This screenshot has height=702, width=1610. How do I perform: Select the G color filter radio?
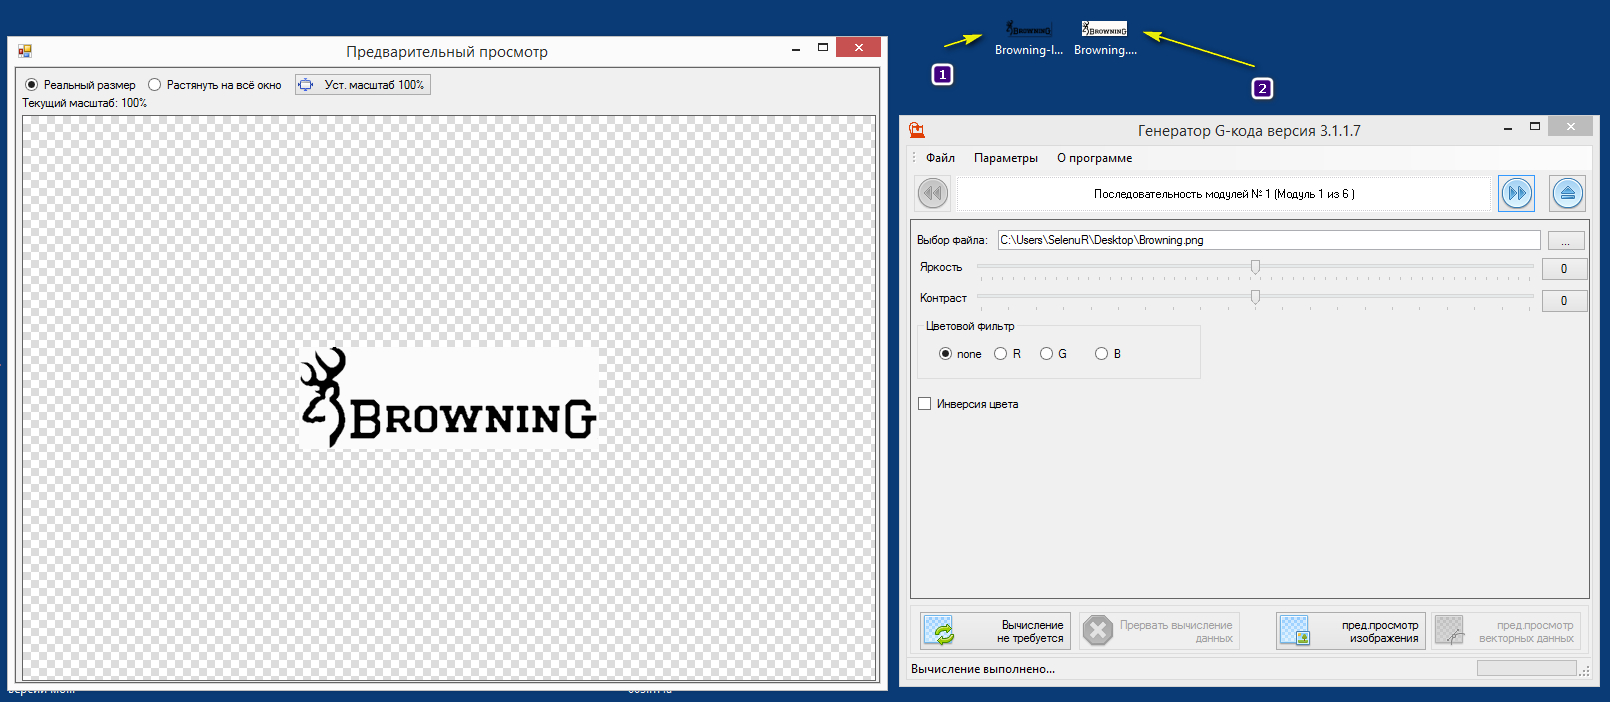coord(1054,354)
